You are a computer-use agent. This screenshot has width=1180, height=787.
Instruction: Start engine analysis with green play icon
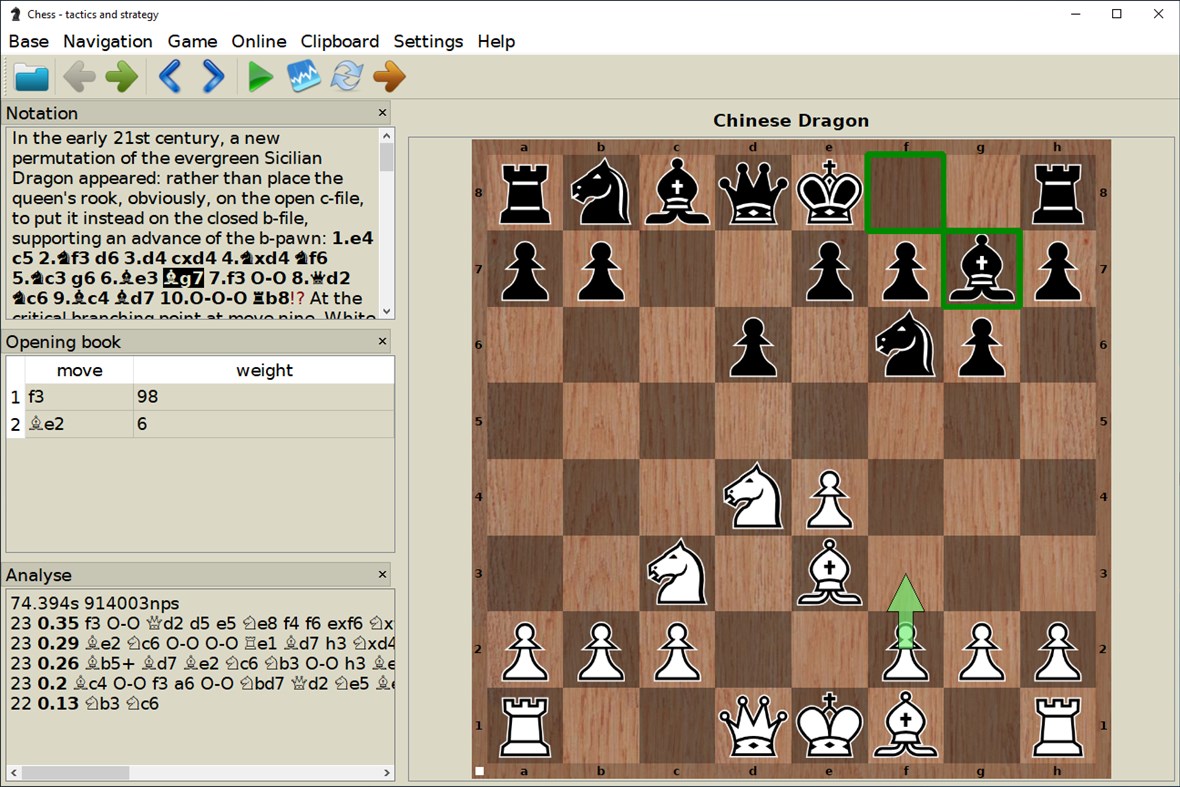point(259,76)
